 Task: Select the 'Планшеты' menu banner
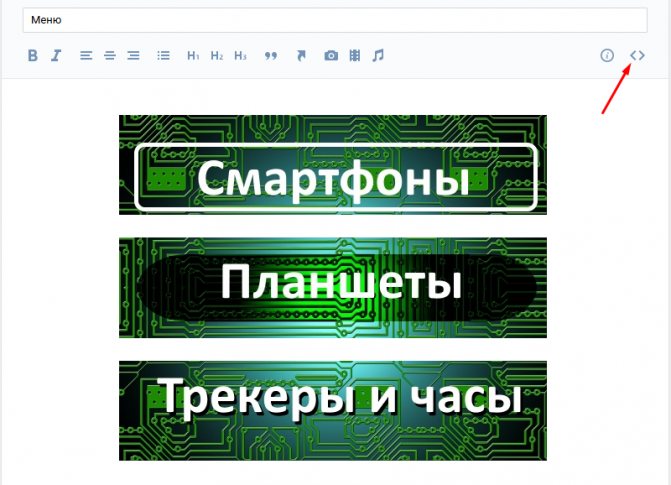[x=333, y=288]
